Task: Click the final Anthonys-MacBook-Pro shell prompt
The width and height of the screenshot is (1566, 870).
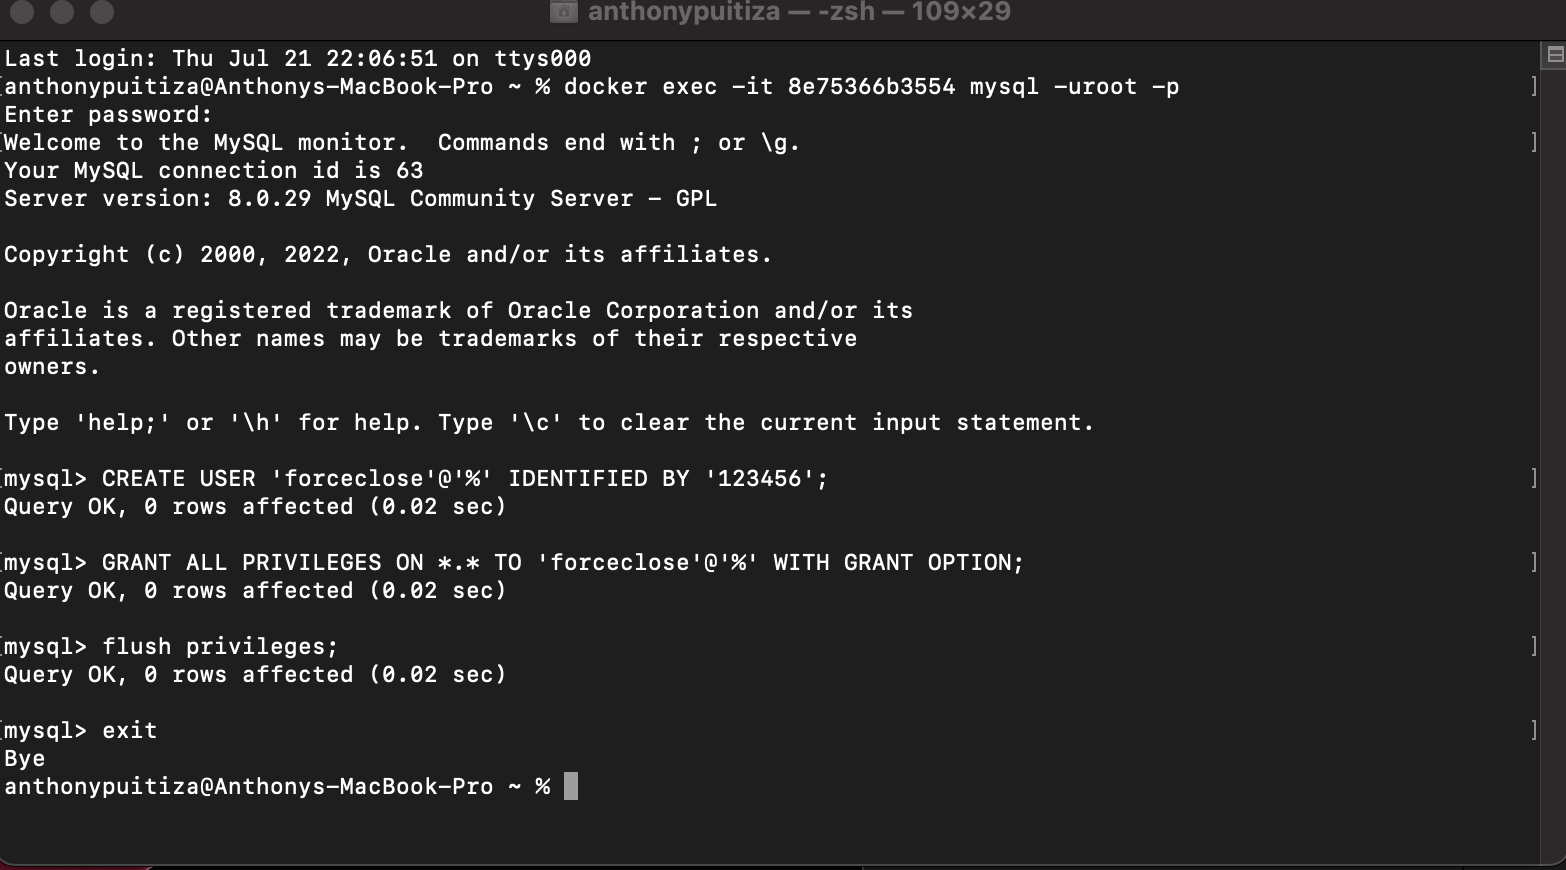Action: 280,786
